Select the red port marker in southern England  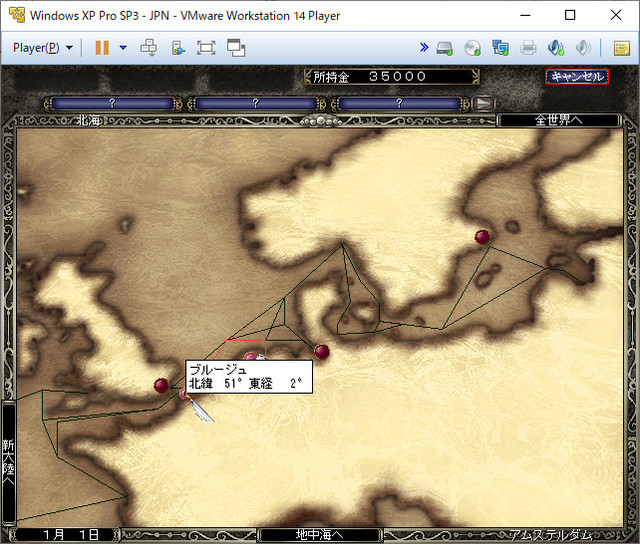pos(161,385)
